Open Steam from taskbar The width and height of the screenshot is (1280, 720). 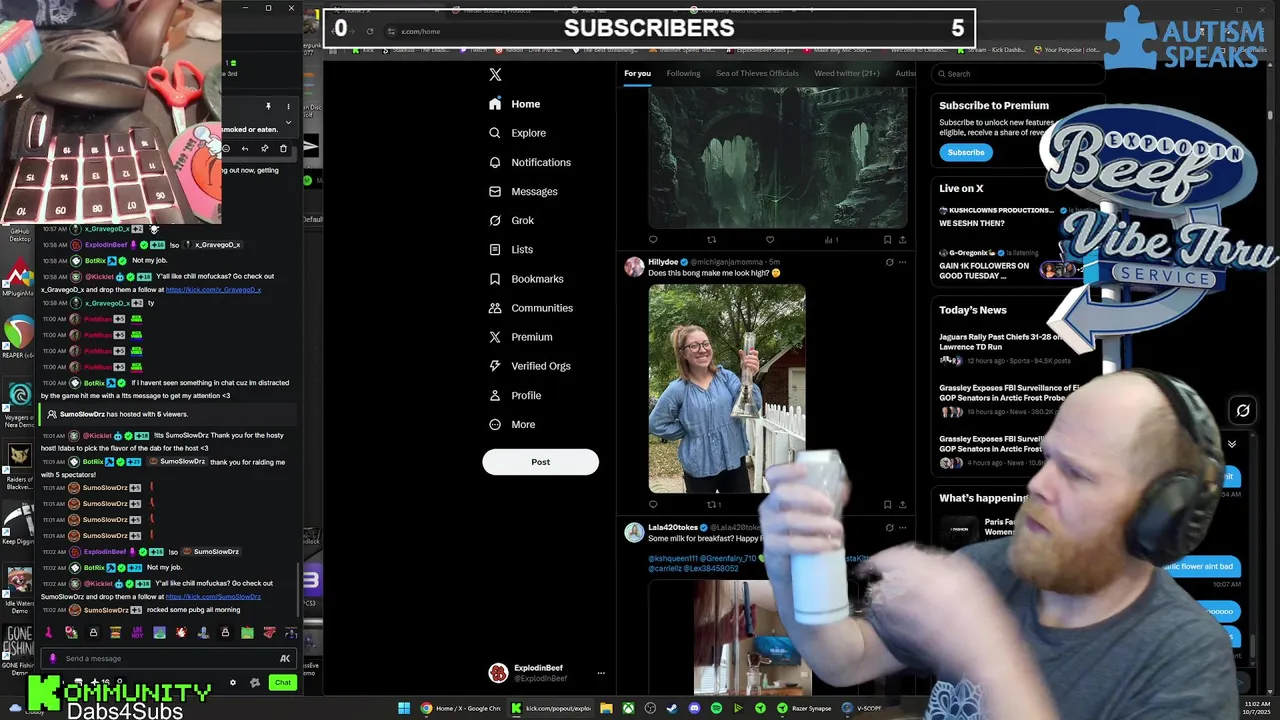pyautogui.click(x=672, y=708)
